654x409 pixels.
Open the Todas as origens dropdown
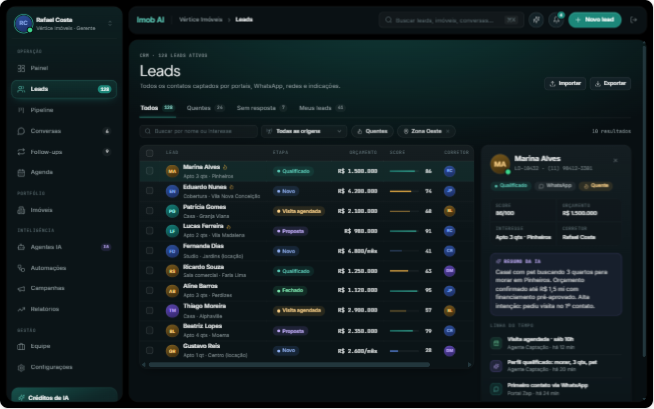(x=304, y=131)
